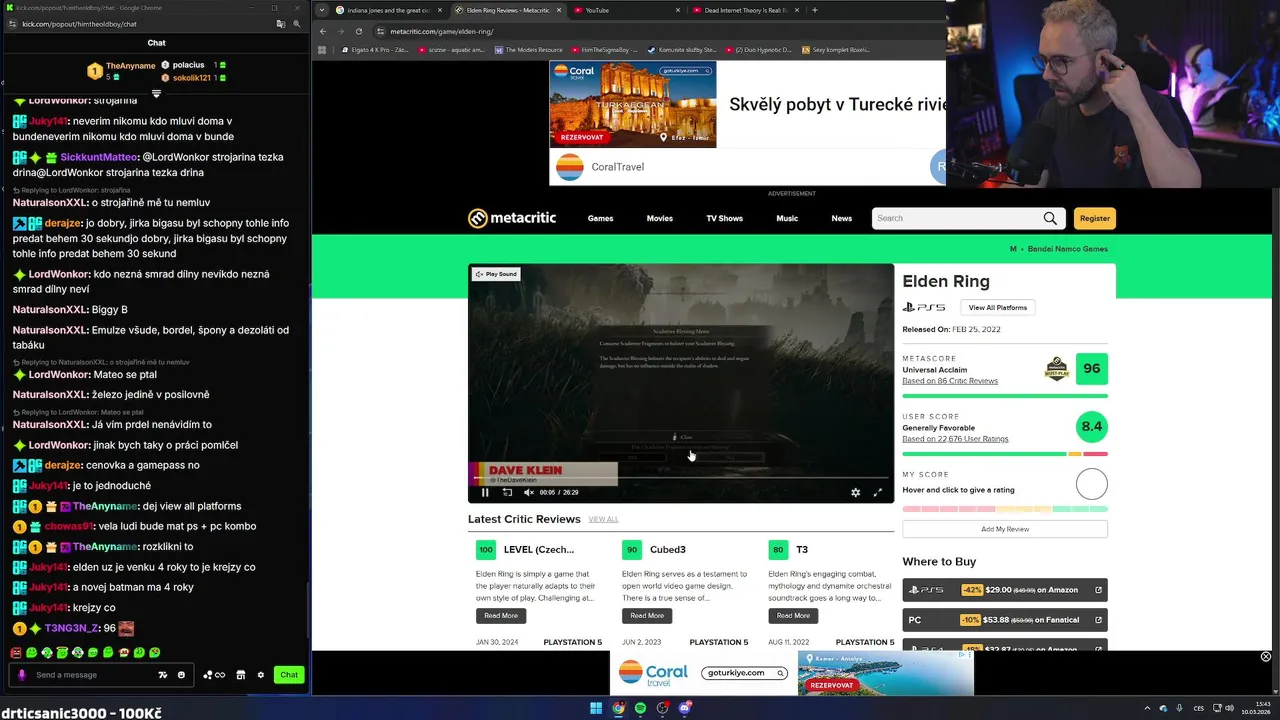Pause the Elden Ring trailer video
This screenshot has height=720, width=1280.
coord(485,492)
